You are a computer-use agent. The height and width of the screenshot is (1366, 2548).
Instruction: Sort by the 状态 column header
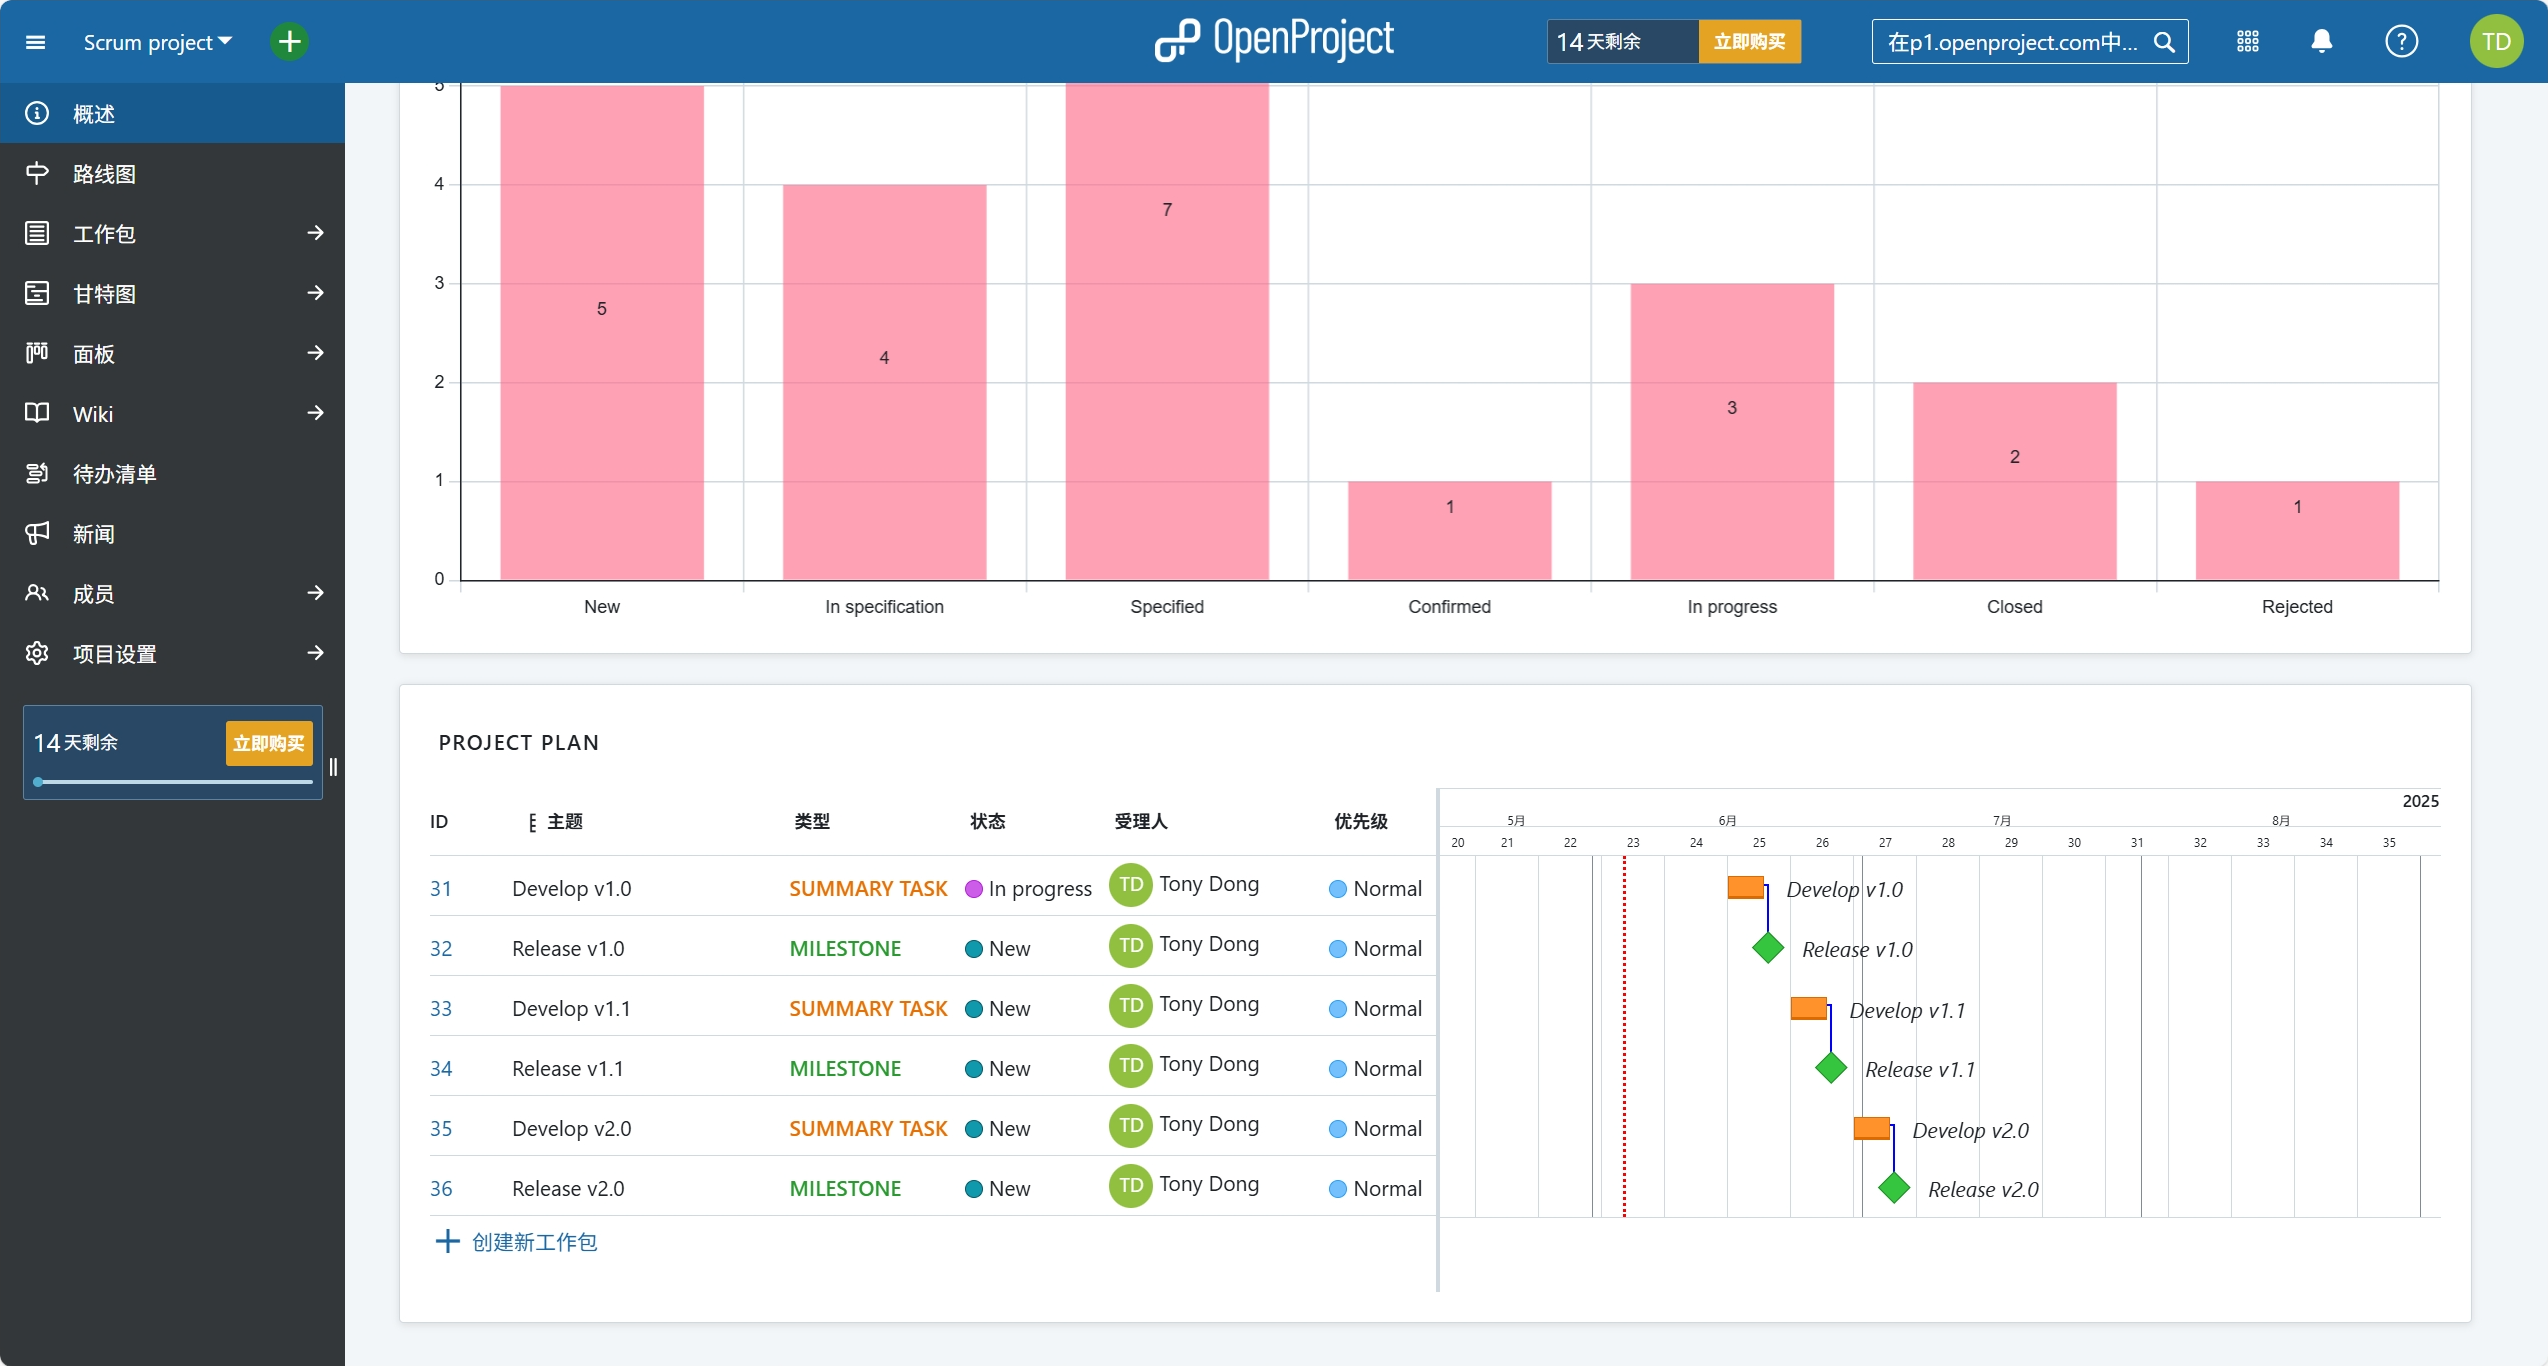pos(988,822)
